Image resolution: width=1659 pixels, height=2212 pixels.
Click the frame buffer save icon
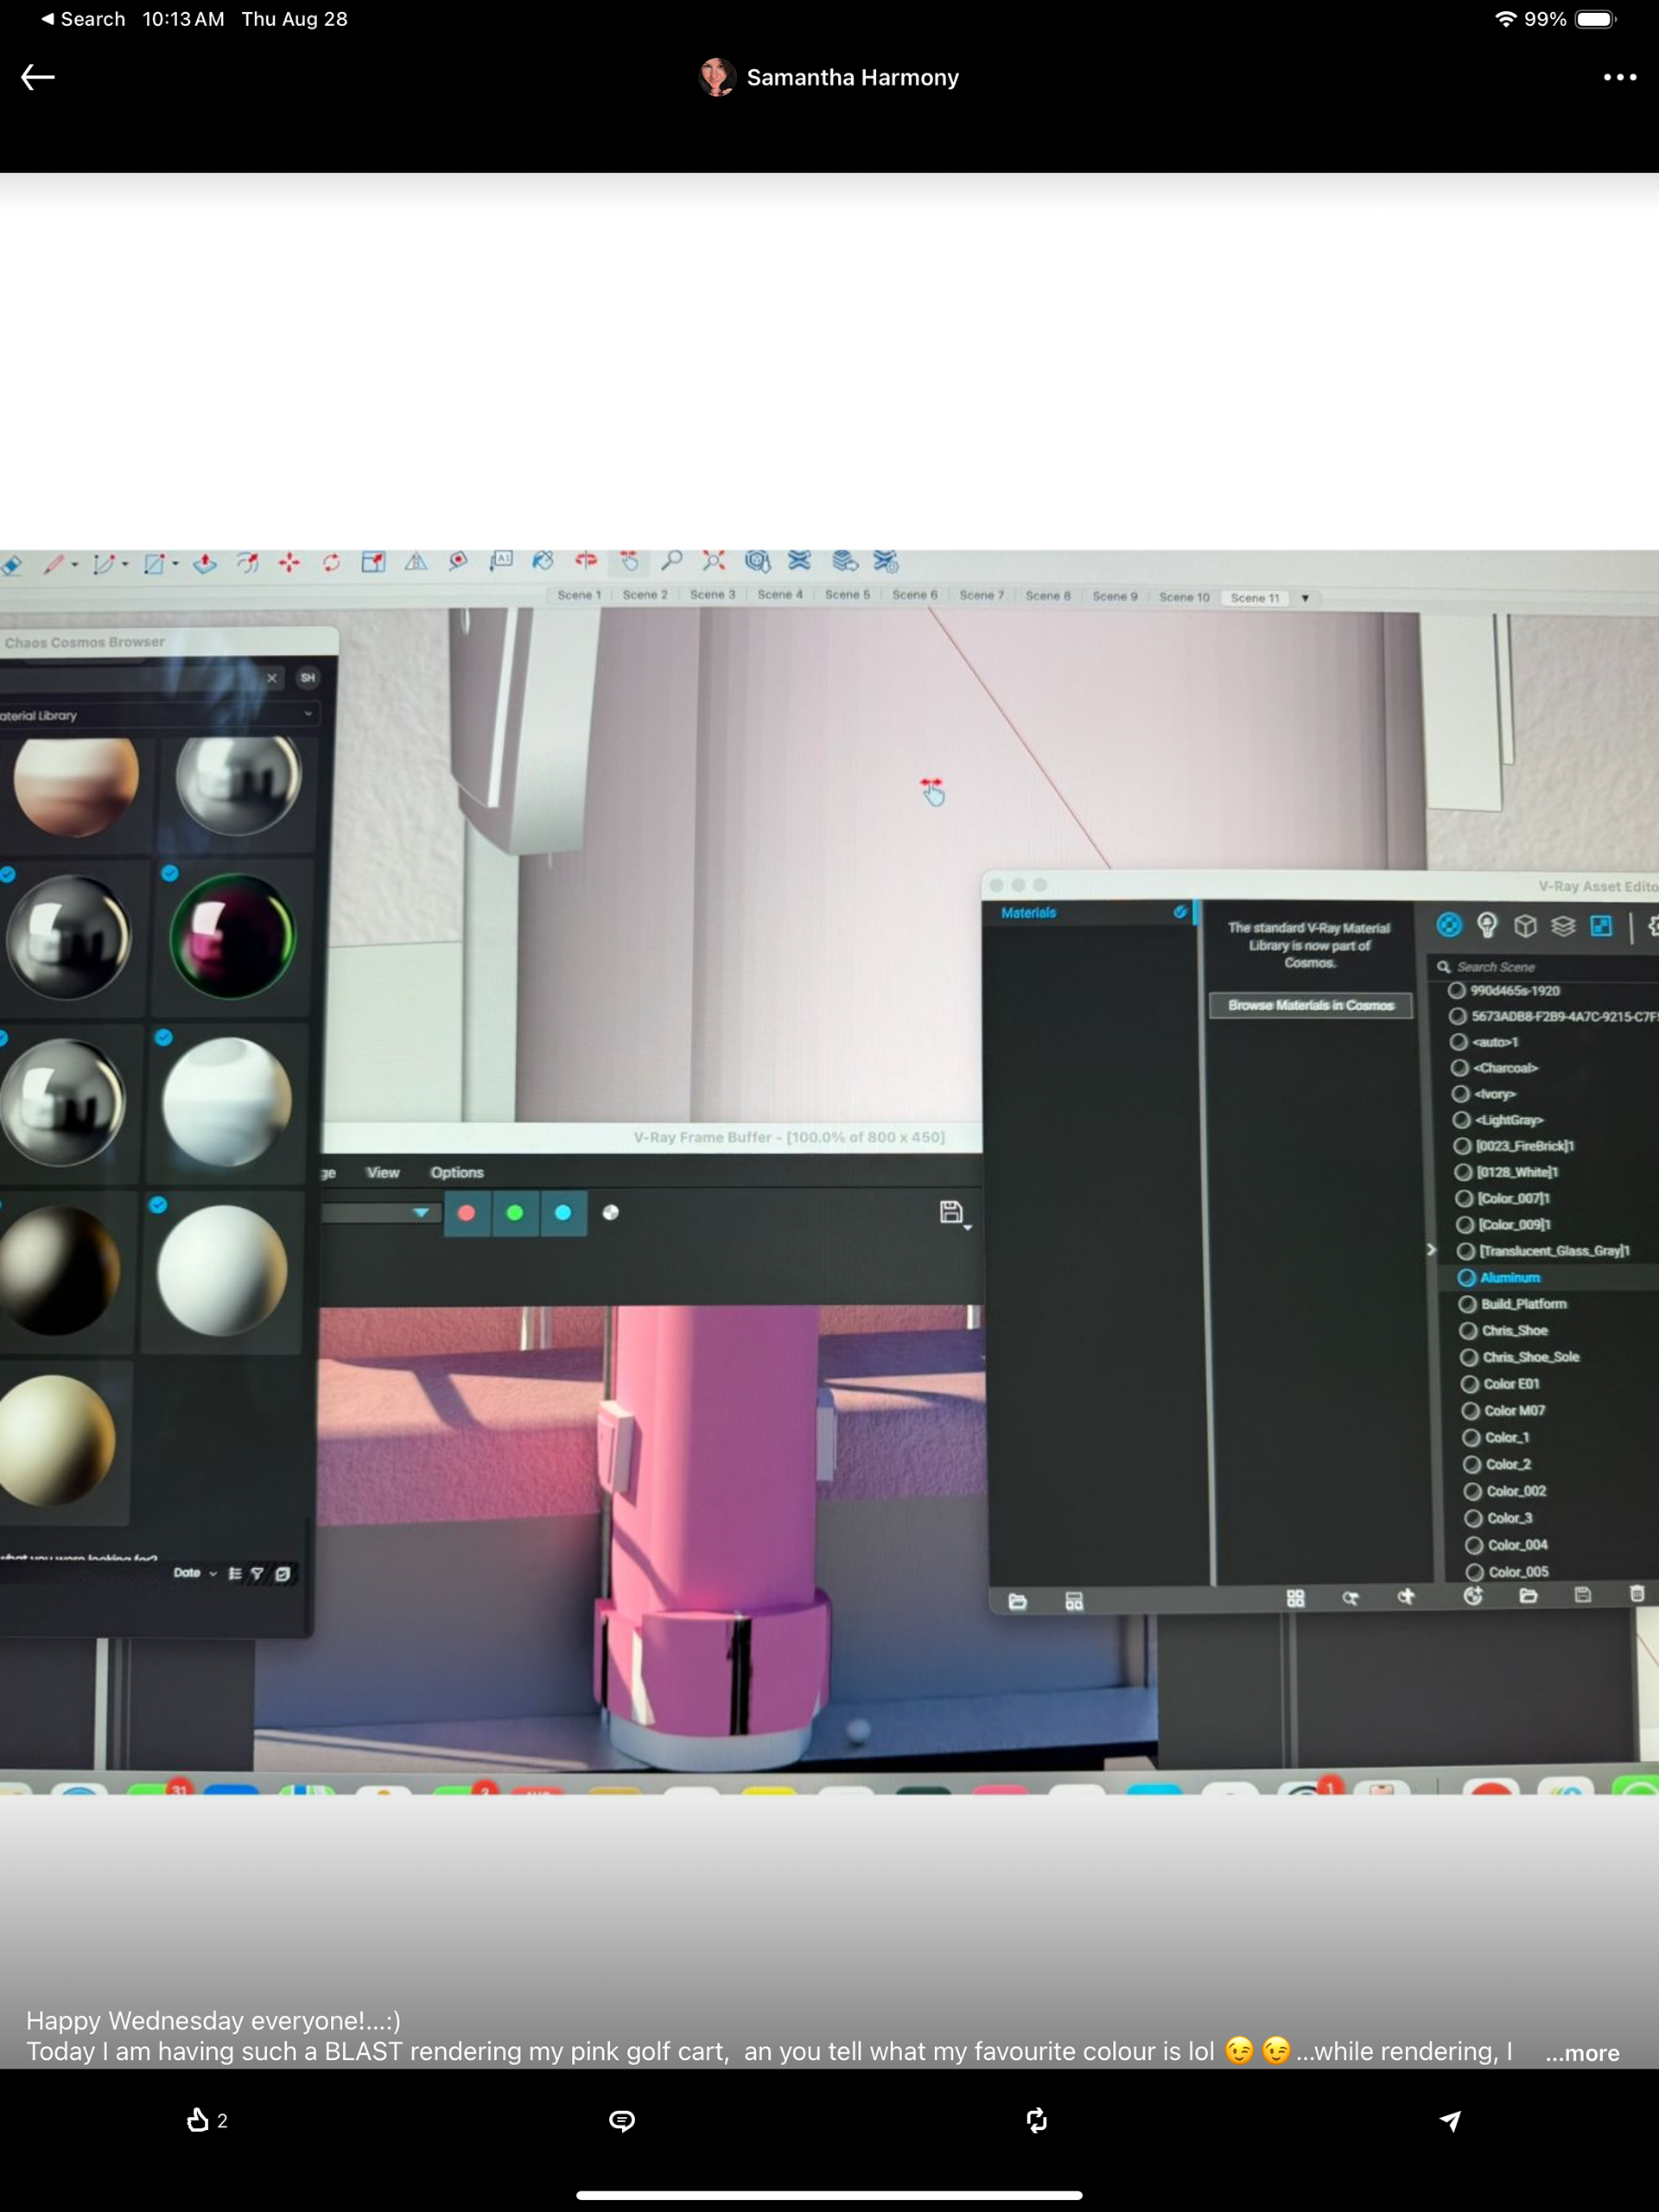tap(951, 1213)
